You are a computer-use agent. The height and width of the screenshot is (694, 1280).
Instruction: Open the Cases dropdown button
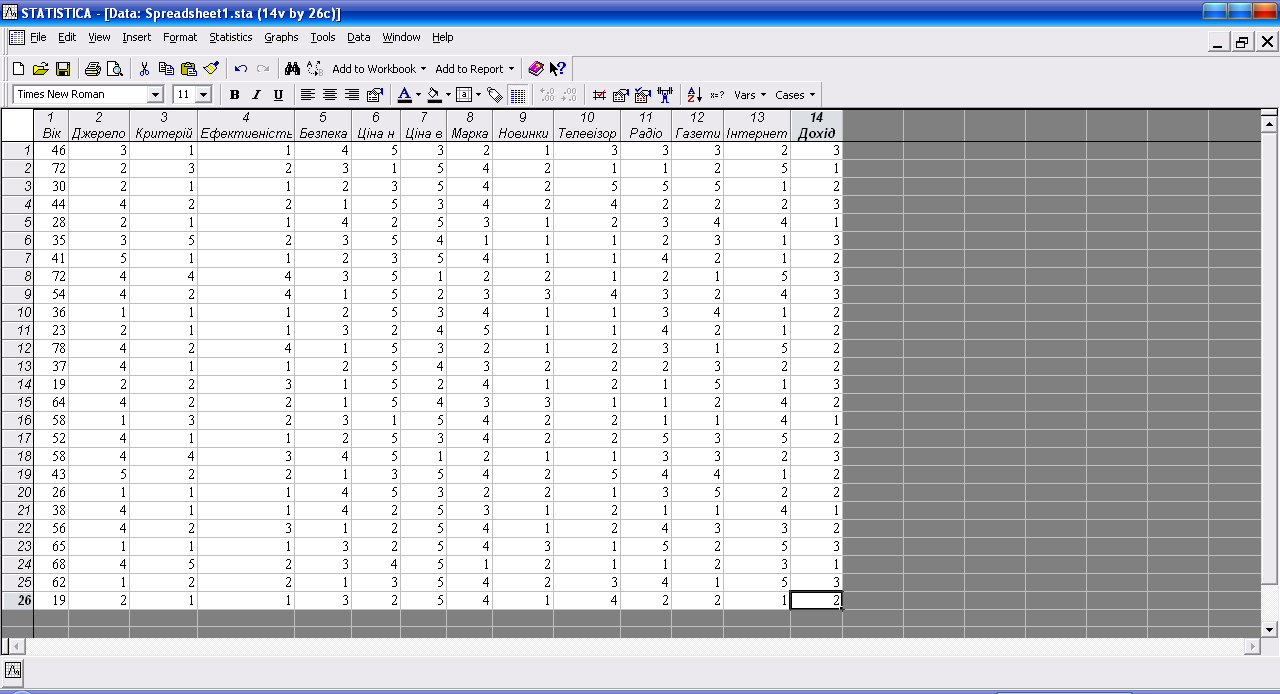(795, 95)
